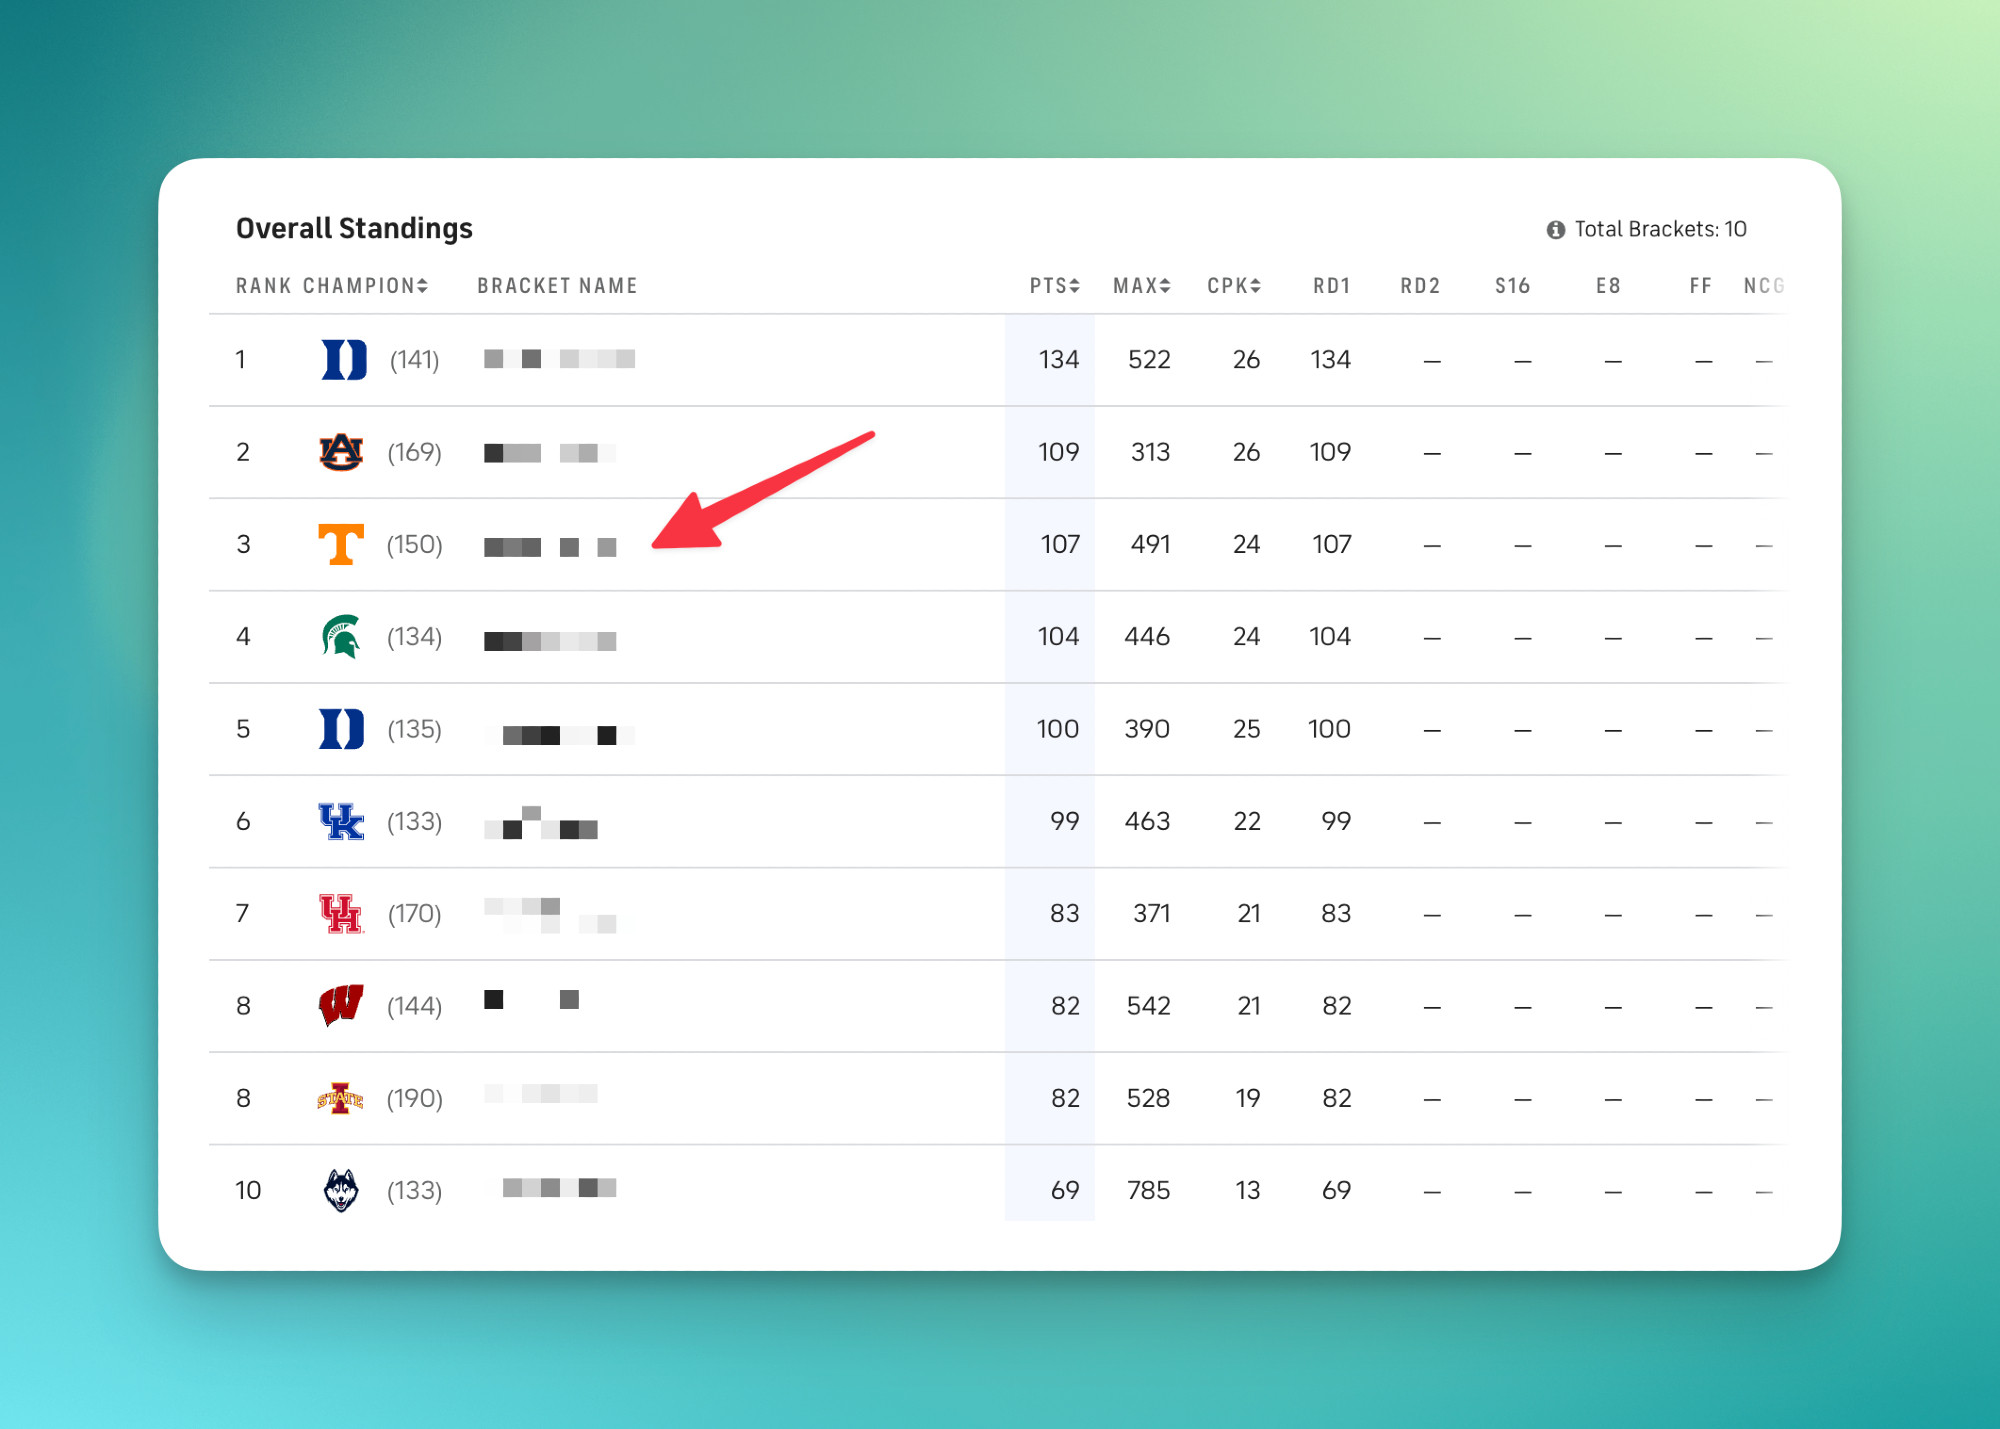
Task: Click the Wisconsin W logo
Action: 341,1006
